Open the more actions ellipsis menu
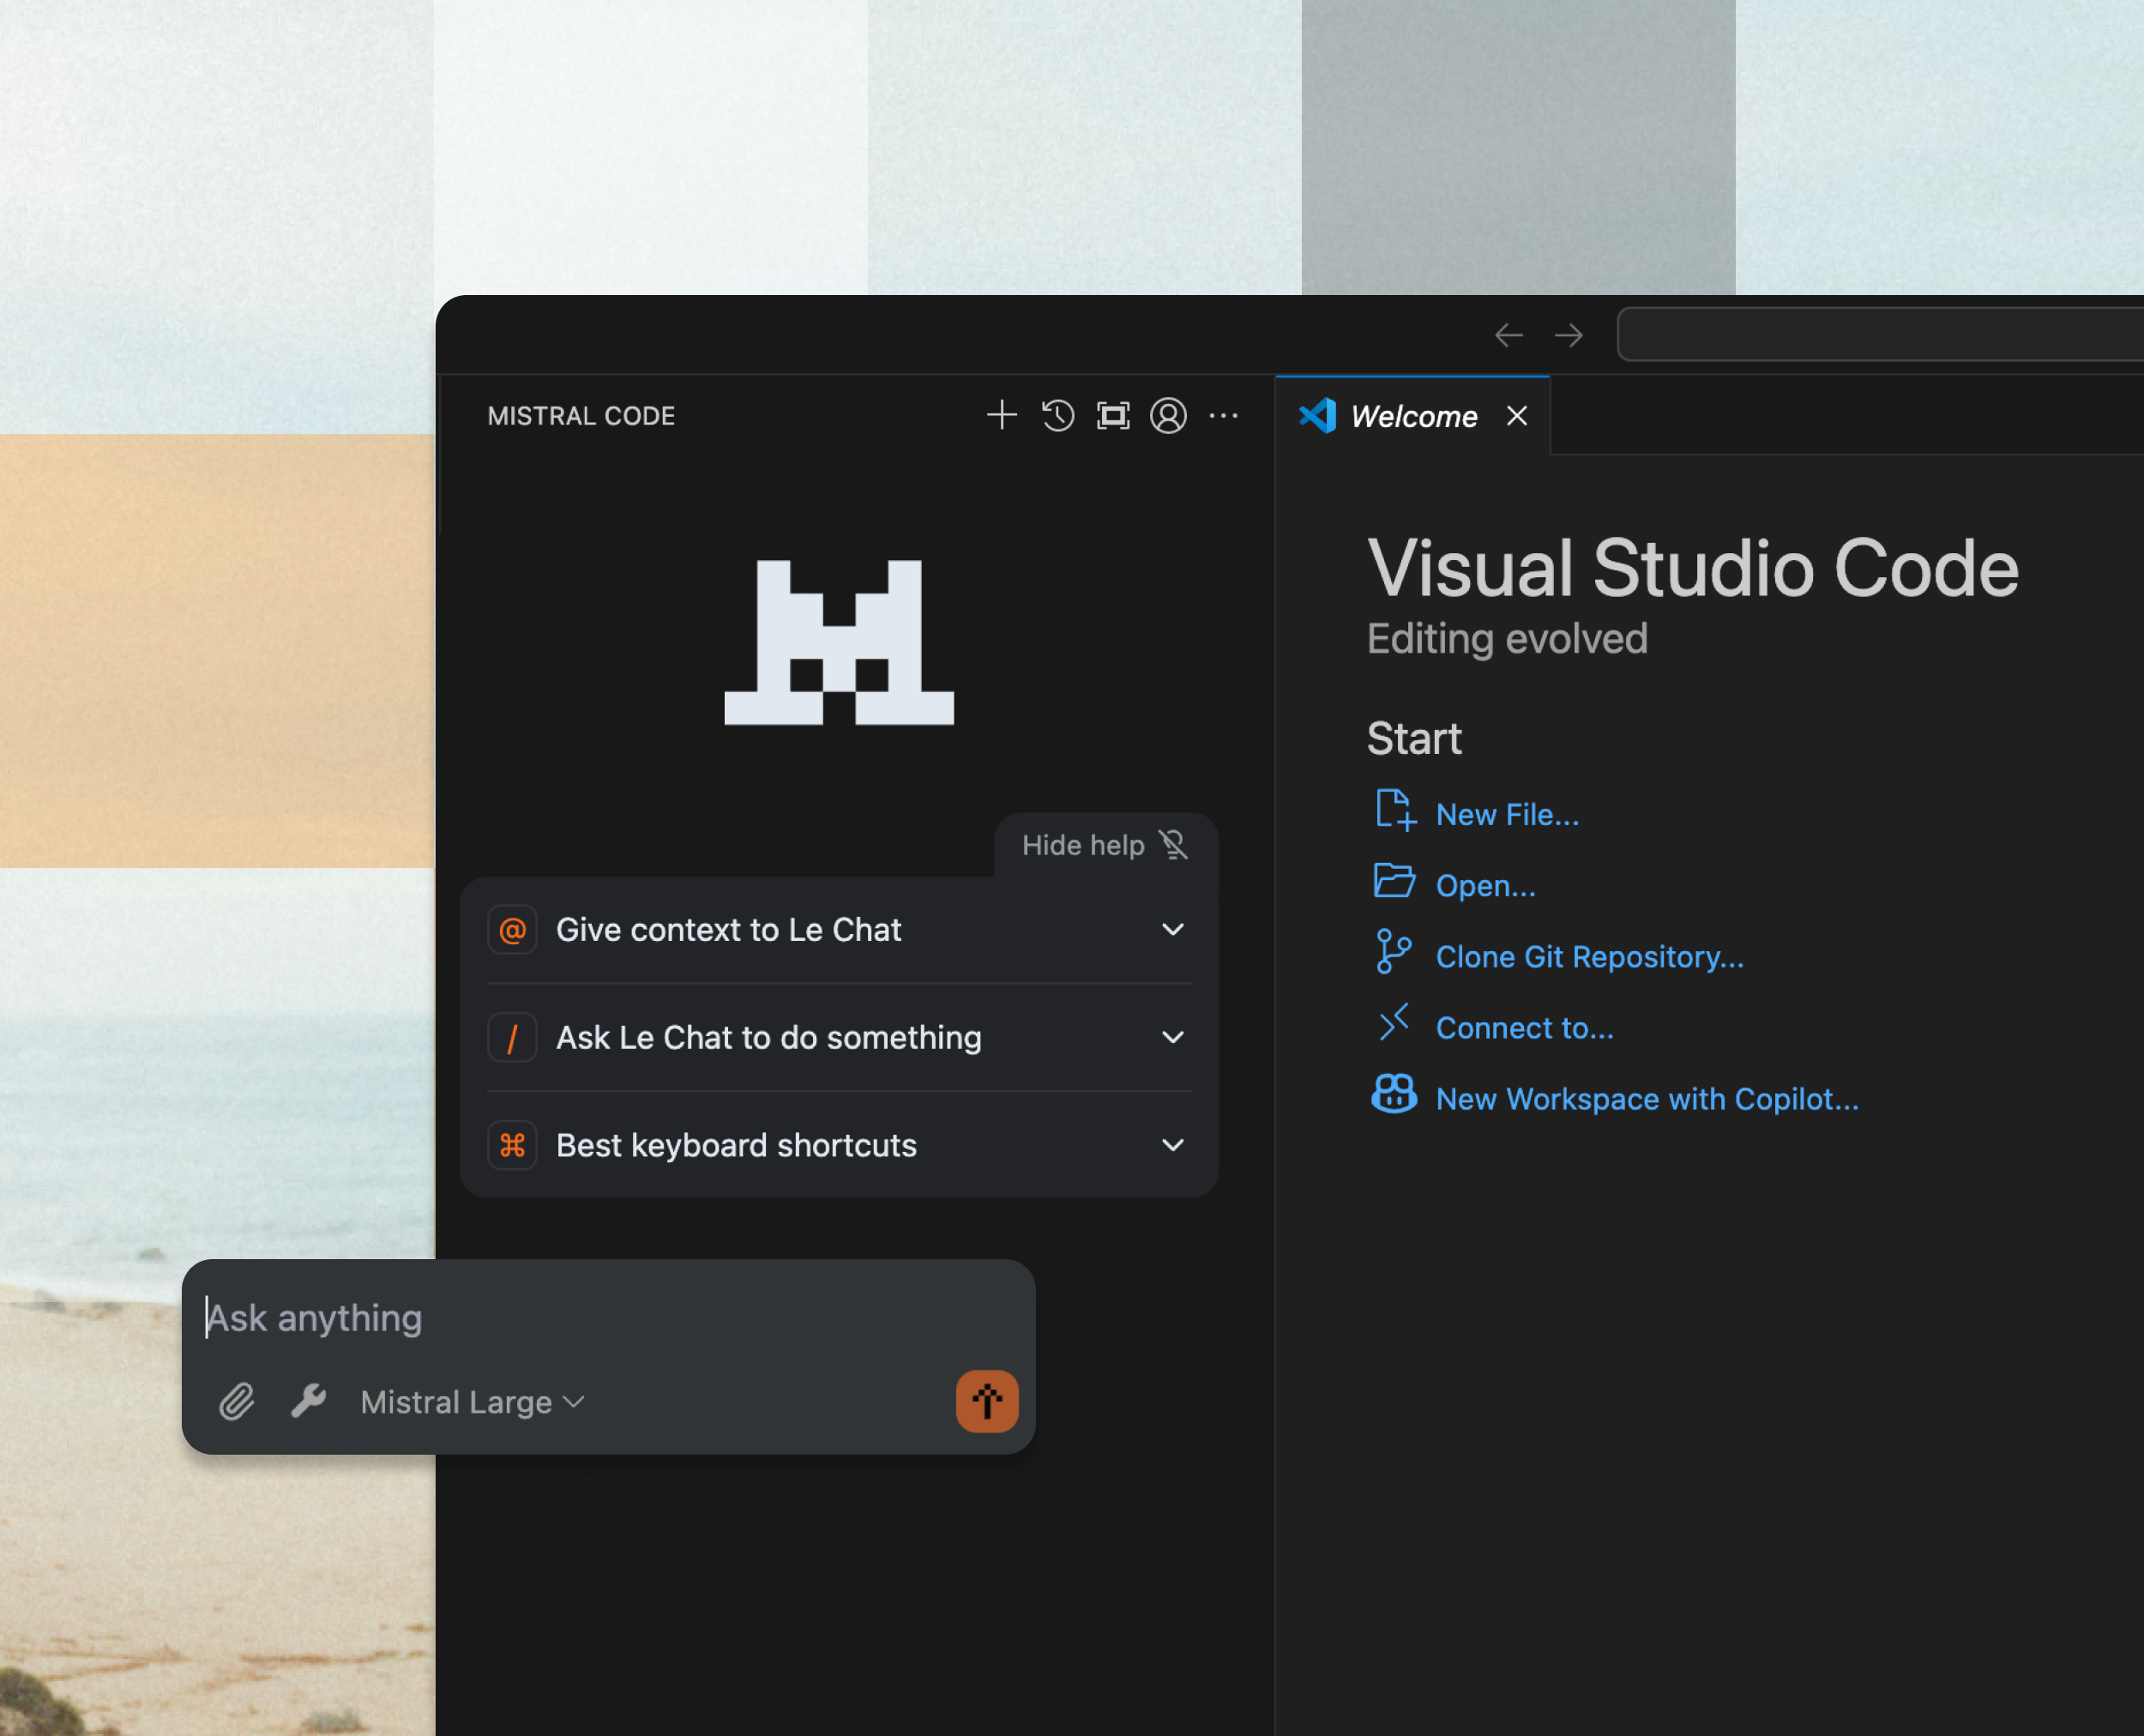The height and width of the screenshot is (1736, 2144). (1223, 415)
